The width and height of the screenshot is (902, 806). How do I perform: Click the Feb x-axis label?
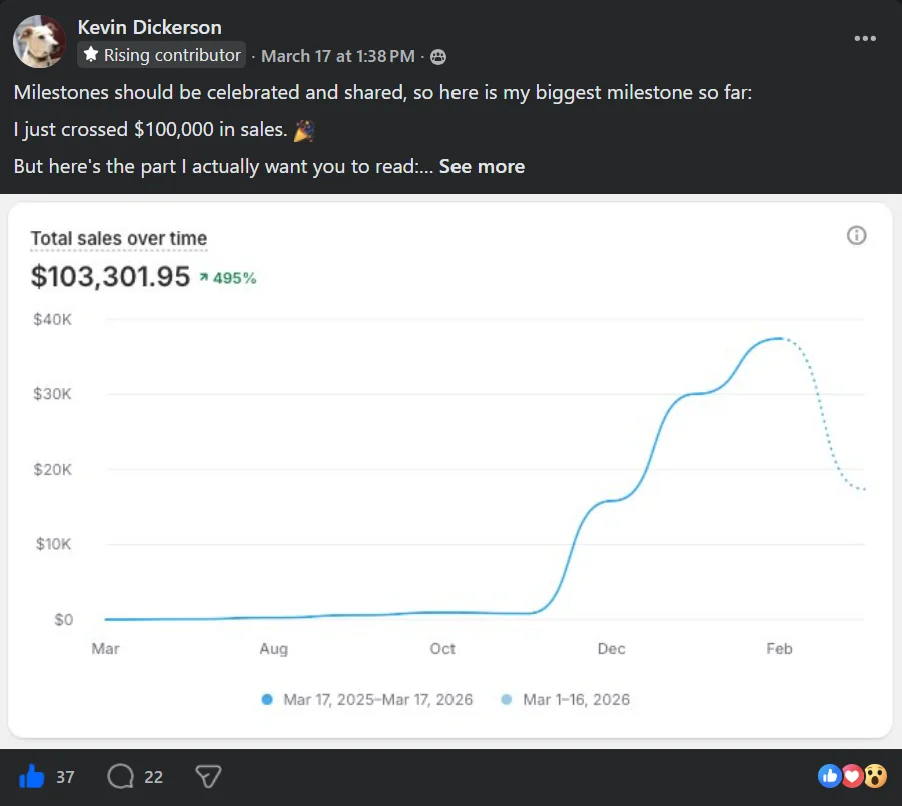point(779,649)
